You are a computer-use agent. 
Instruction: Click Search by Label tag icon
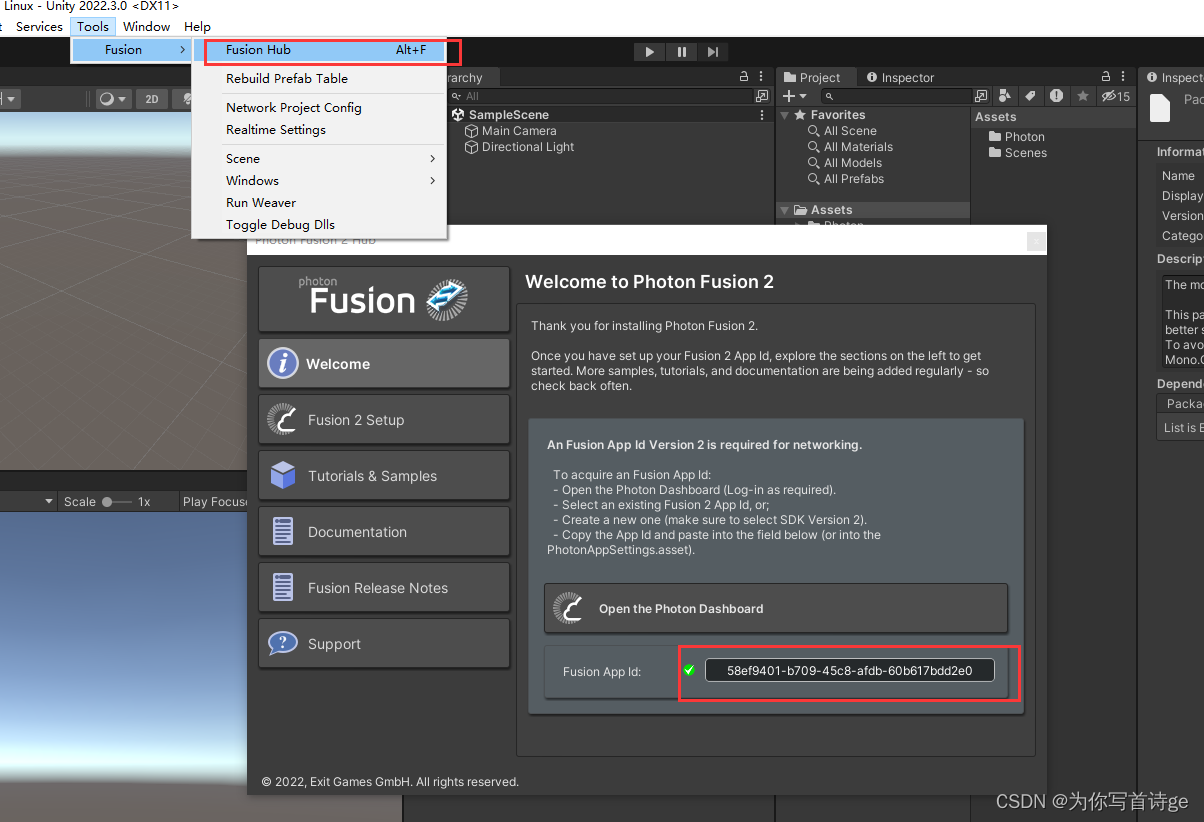click(1030, 96)
